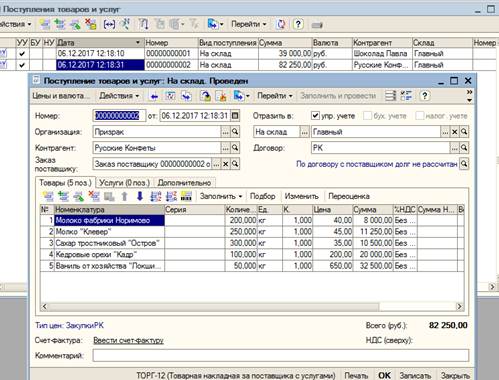This screenshot has height=380, width=499.
Task: Click the barcode scan icon in goods toolbar
Action: coord(186,196)
